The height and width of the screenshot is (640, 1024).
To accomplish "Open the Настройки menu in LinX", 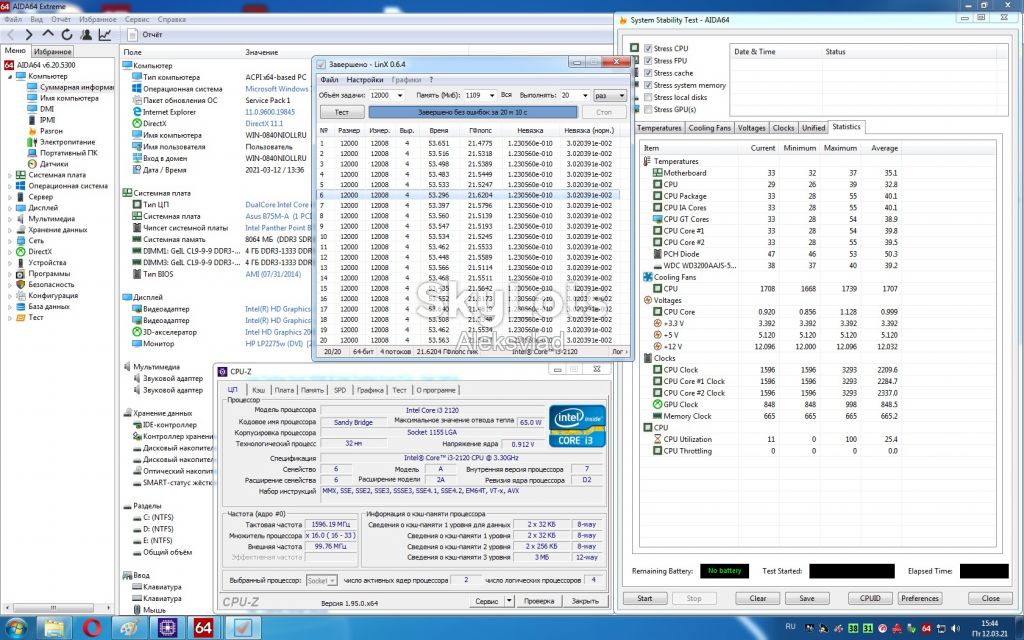I will tap(364, 80).
